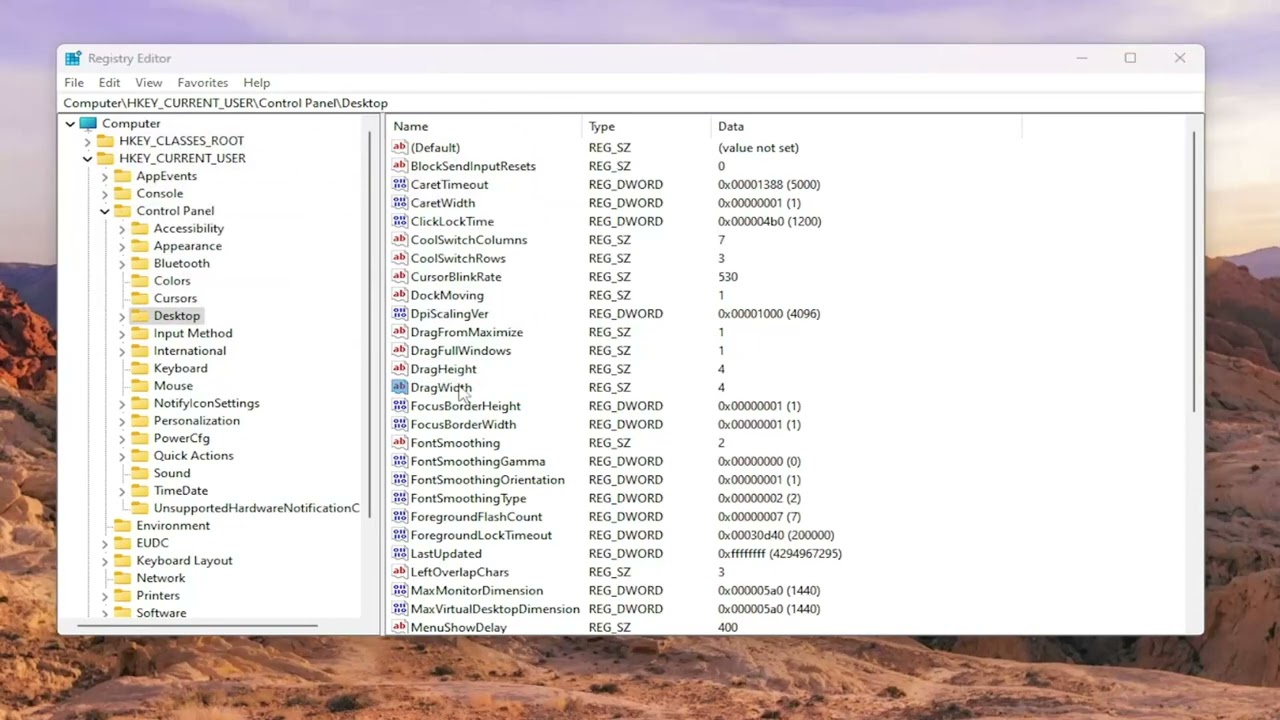Click the DWORD icon beside CaretTimeout
This screenshot has height=720, width=1280.
(400, 184)
